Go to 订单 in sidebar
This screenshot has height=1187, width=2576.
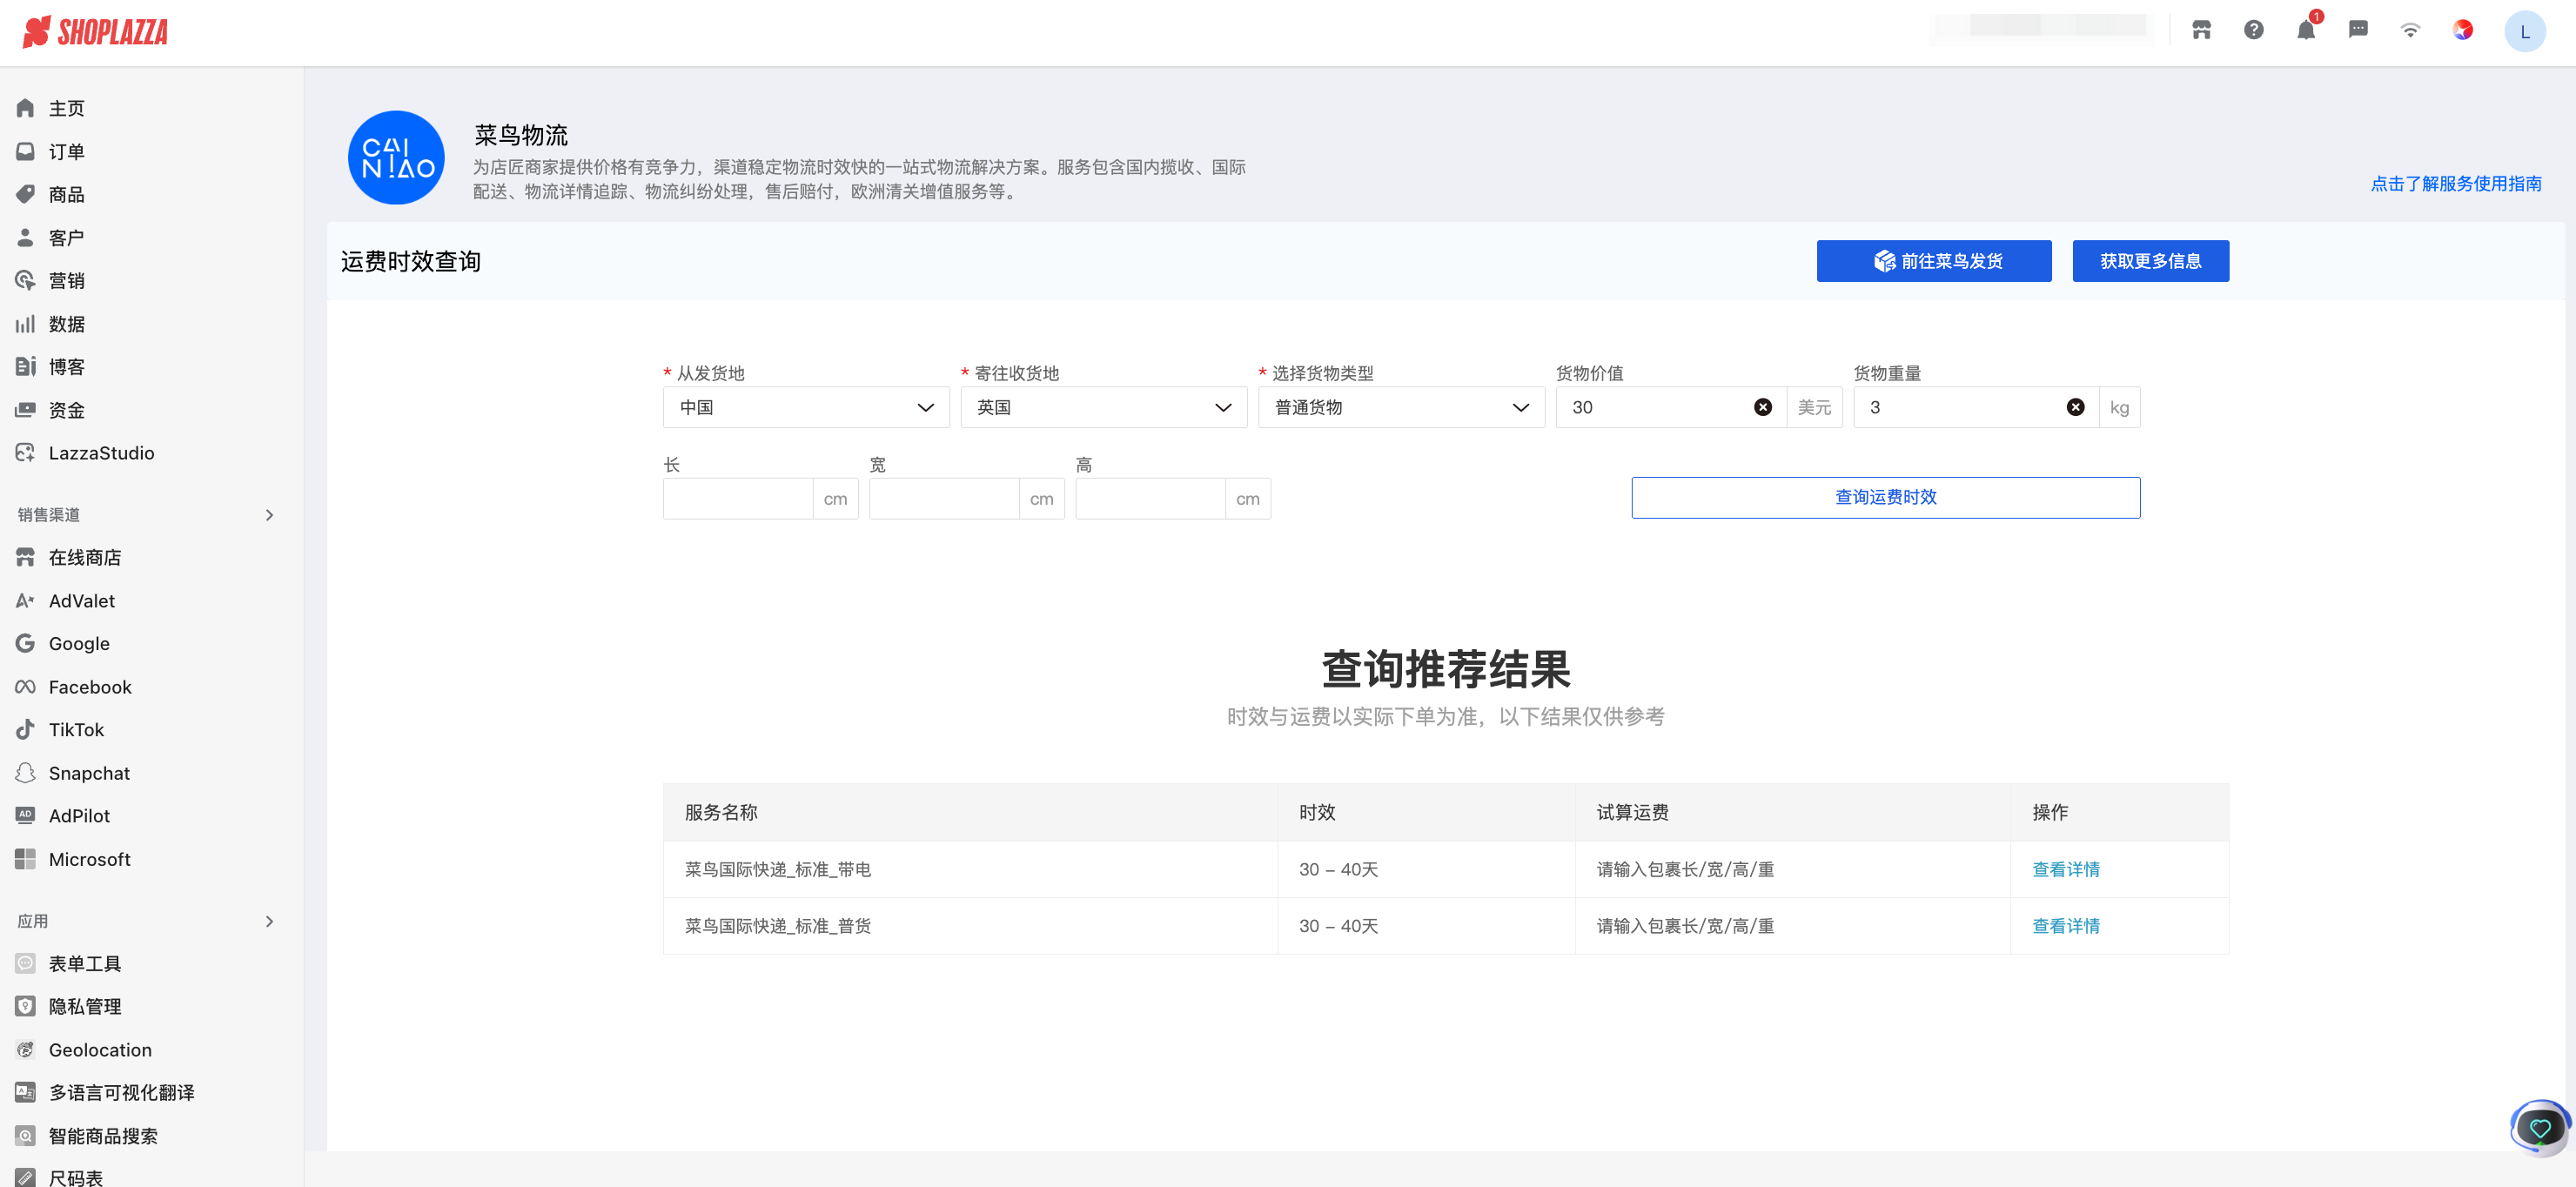pyautogui.click(x=66, y=151)
